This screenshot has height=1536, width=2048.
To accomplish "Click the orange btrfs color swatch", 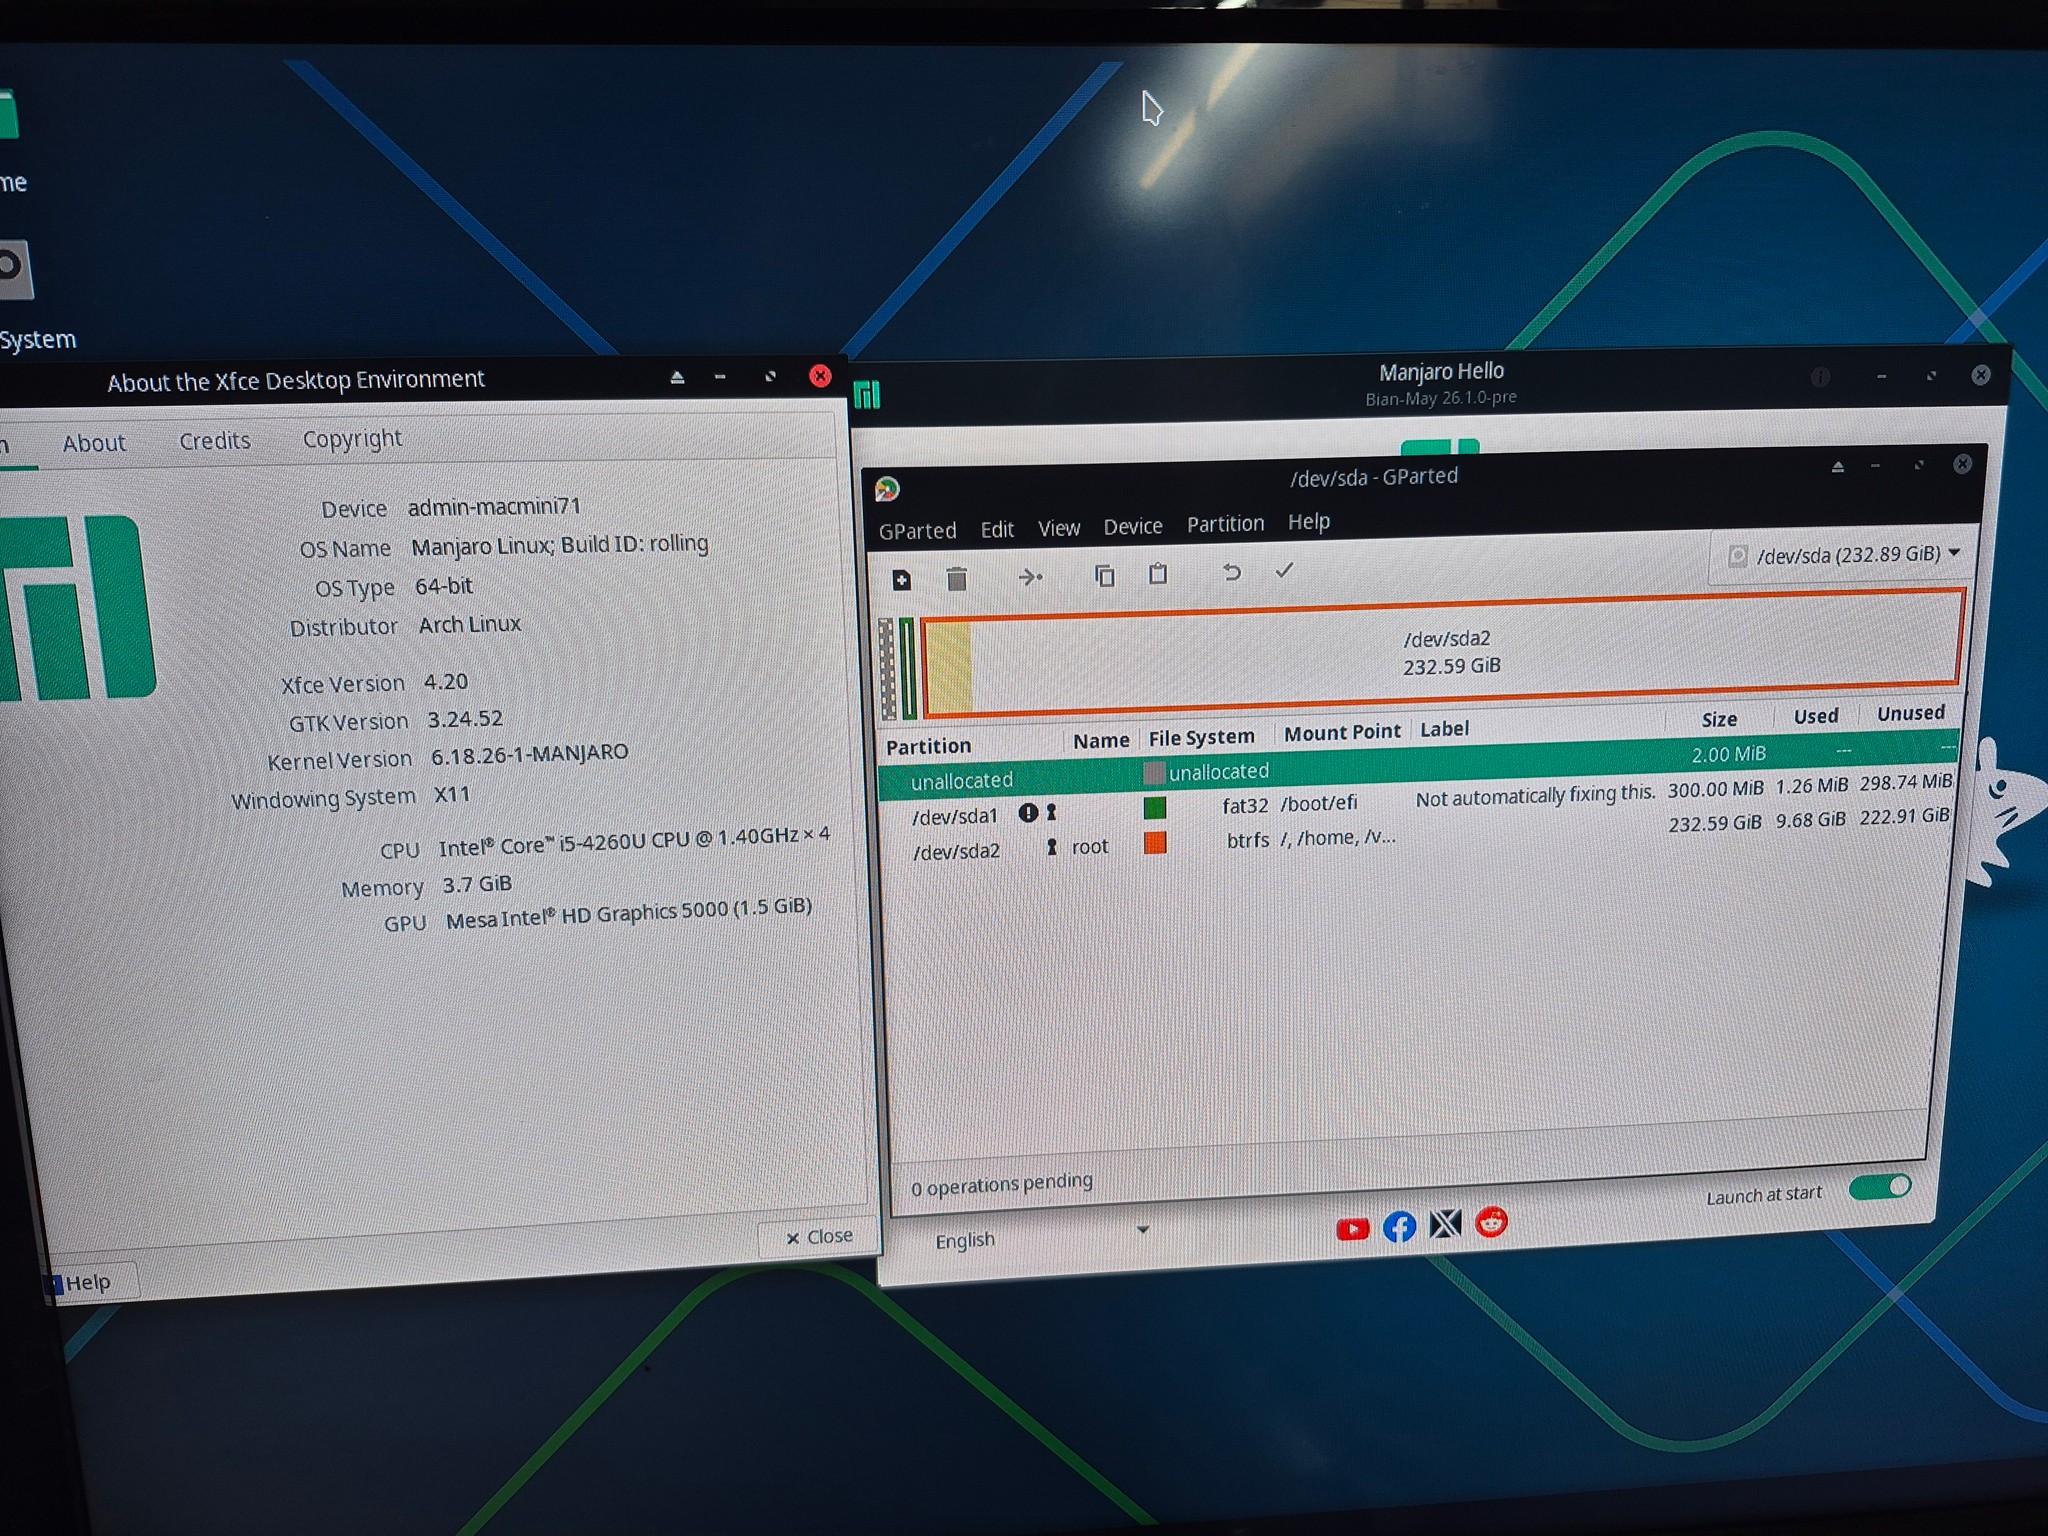I will coord(1155,842).
